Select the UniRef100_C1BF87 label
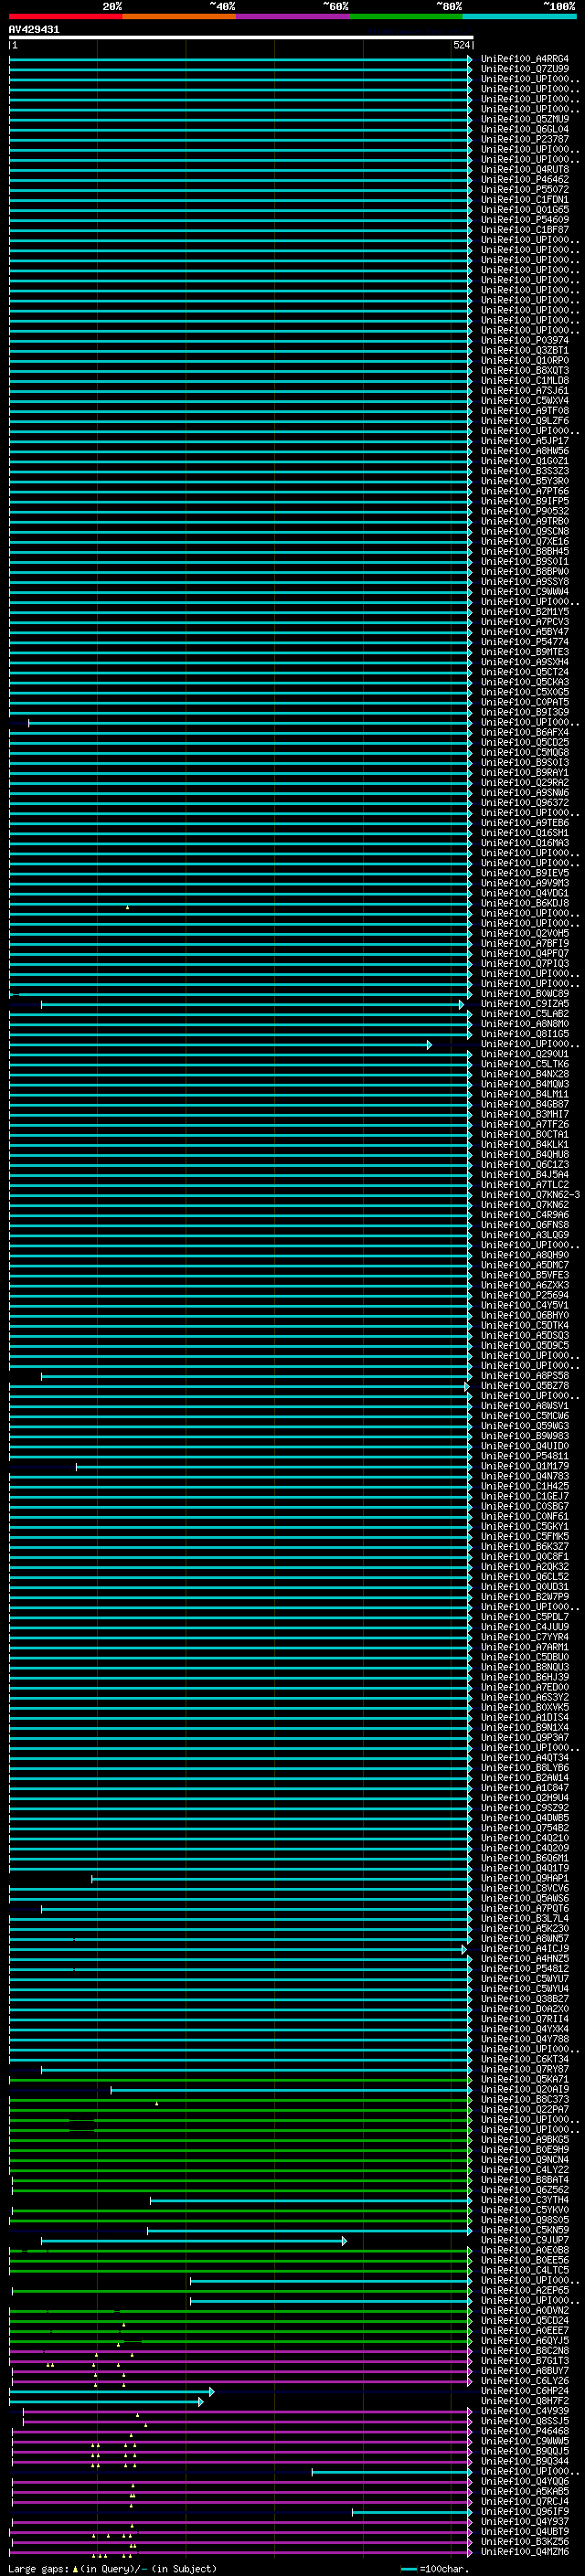This screenshot has width=585, height=2576. point(524,229)
